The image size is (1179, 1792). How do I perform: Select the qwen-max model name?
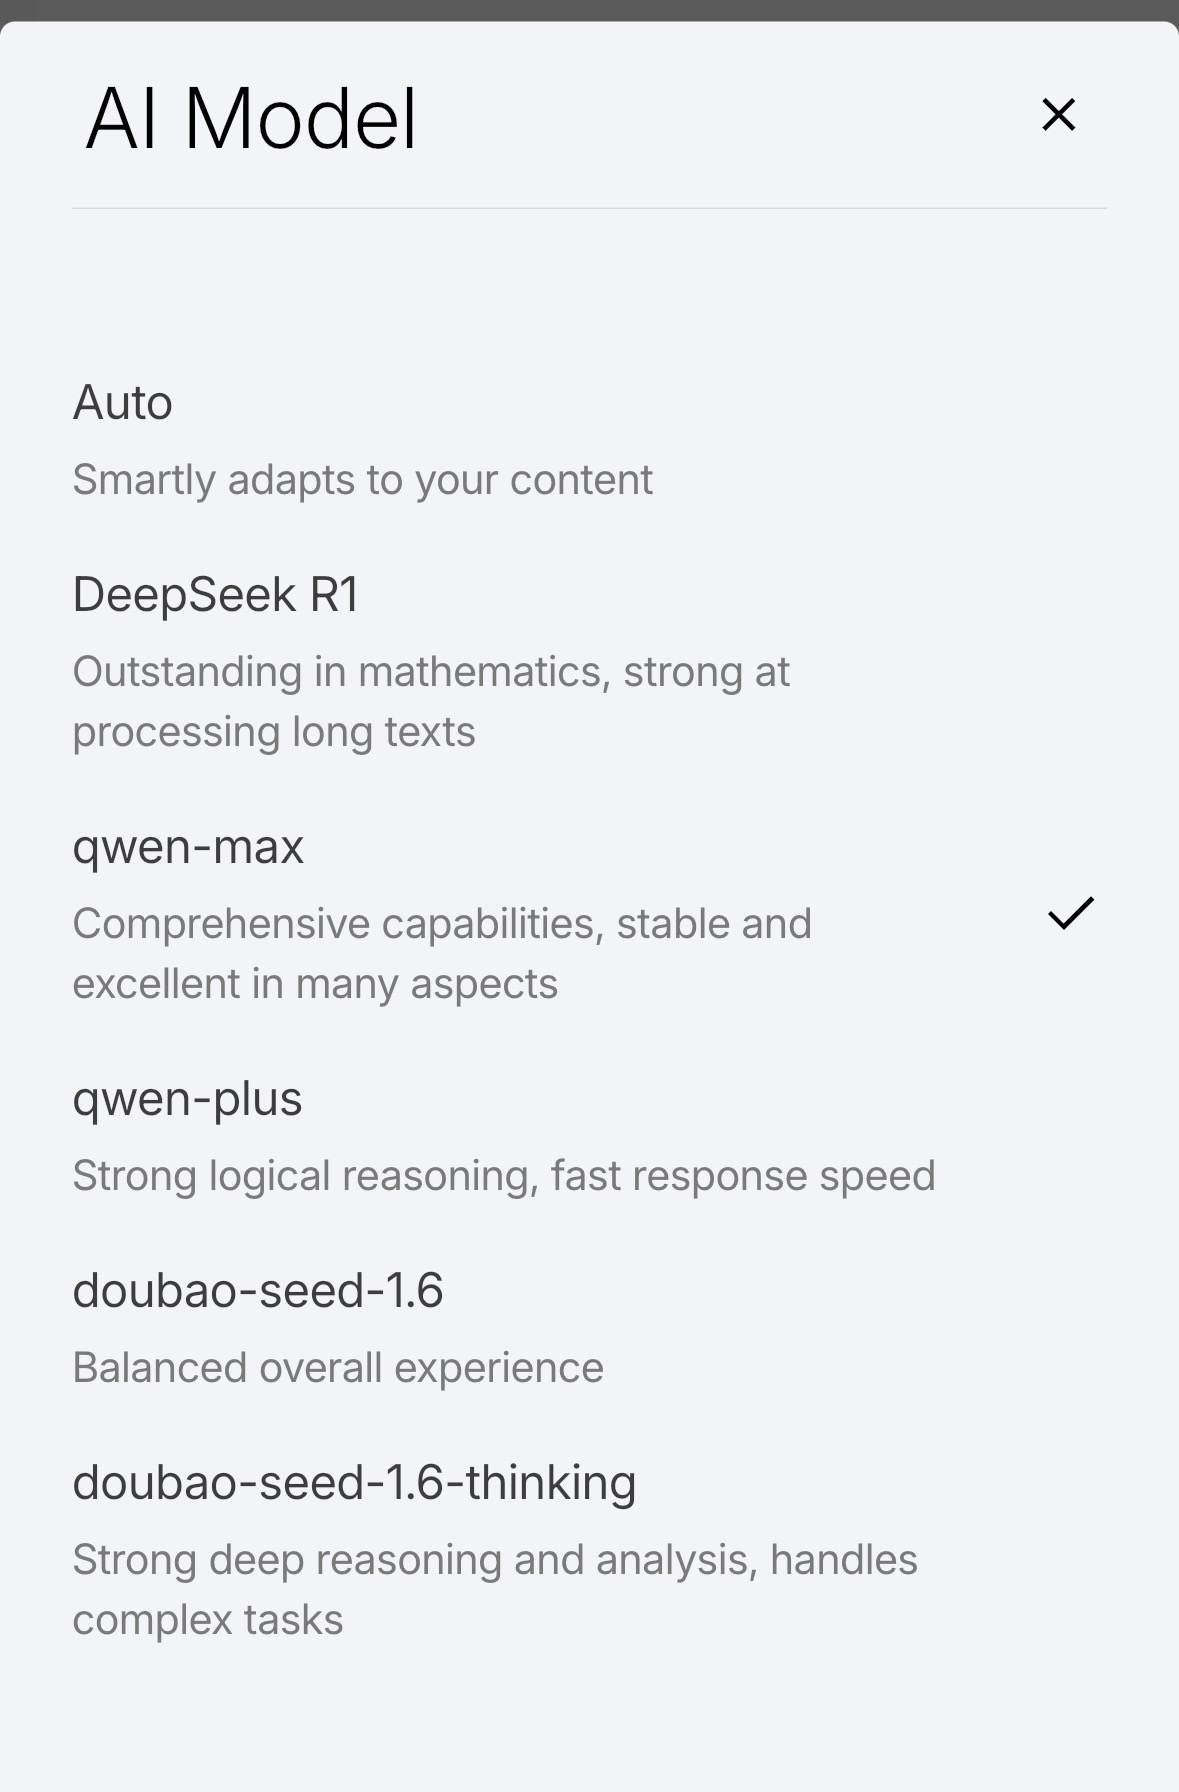click(x=188, y=848)
